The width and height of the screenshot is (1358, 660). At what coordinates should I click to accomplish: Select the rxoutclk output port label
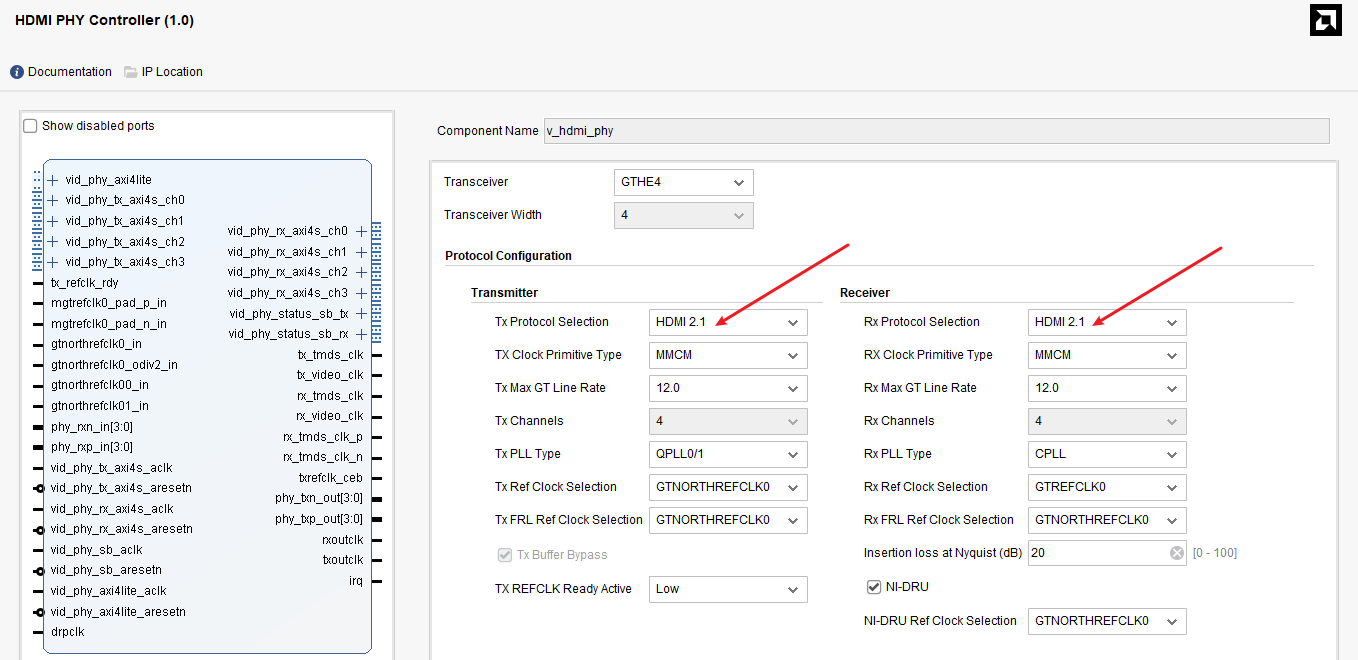click(343, 540)
